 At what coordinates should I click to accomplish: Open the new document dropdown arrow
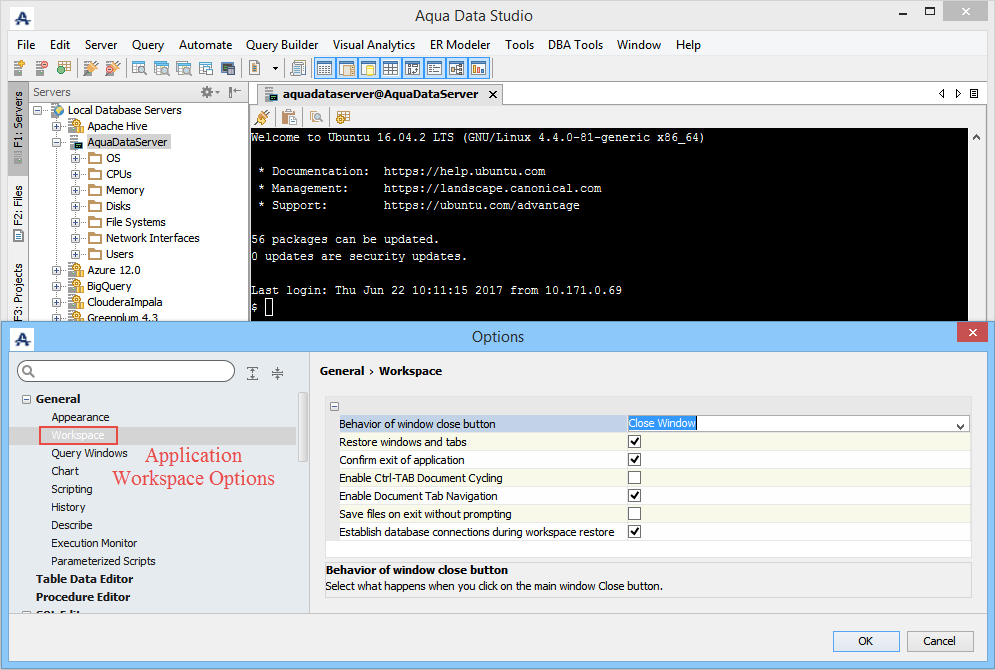(275, 68)
